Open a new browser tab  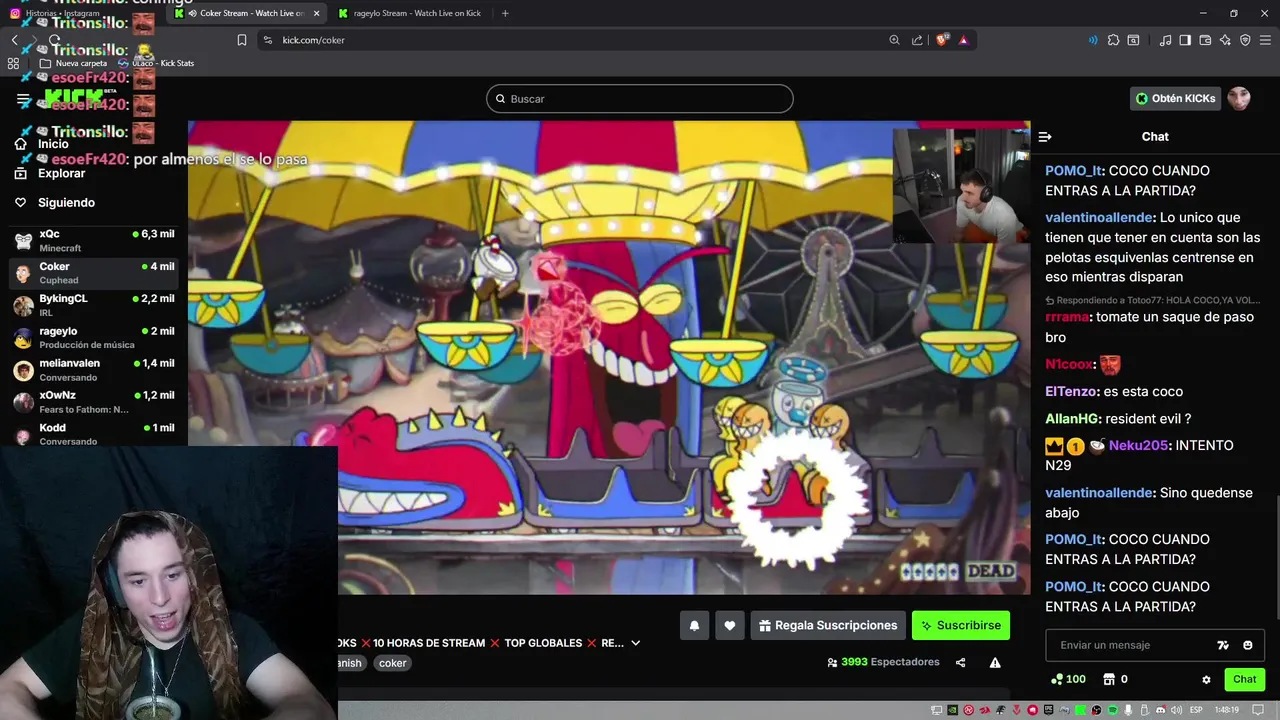point(505,13)
